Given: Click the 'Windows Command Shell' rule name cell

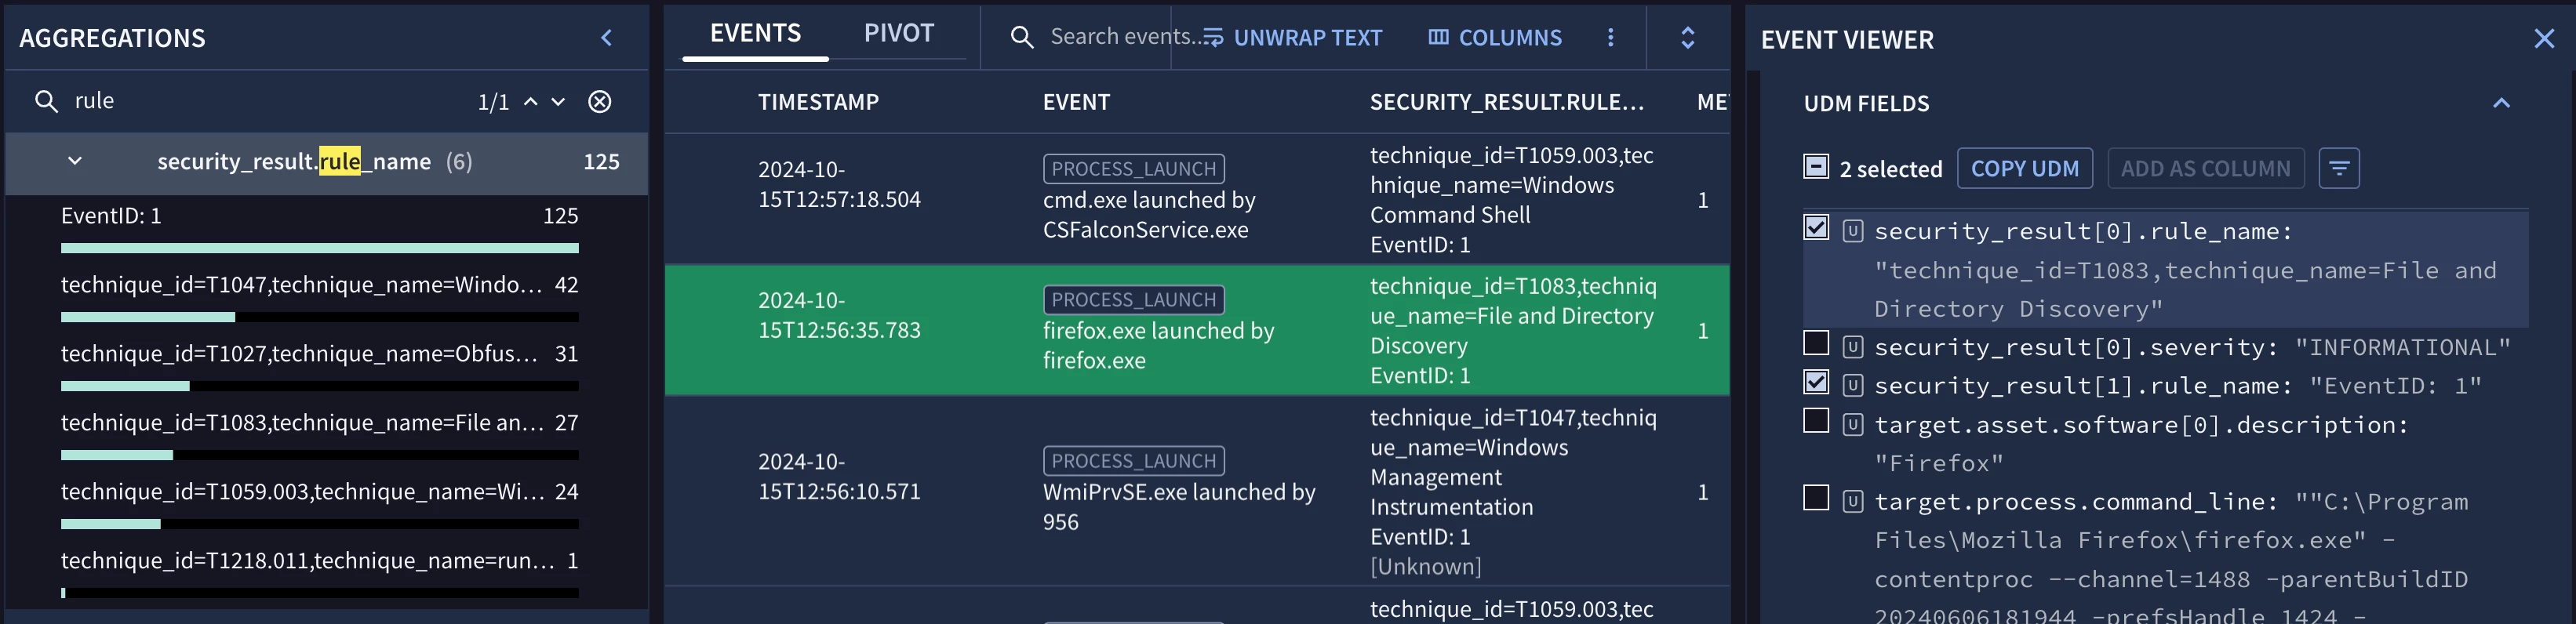Looking at the screenshot, I should 1511,200.
